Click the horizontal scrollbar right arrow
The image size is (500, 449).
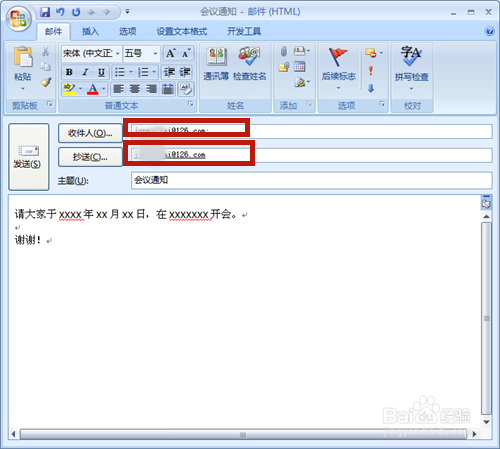point(474,434)
